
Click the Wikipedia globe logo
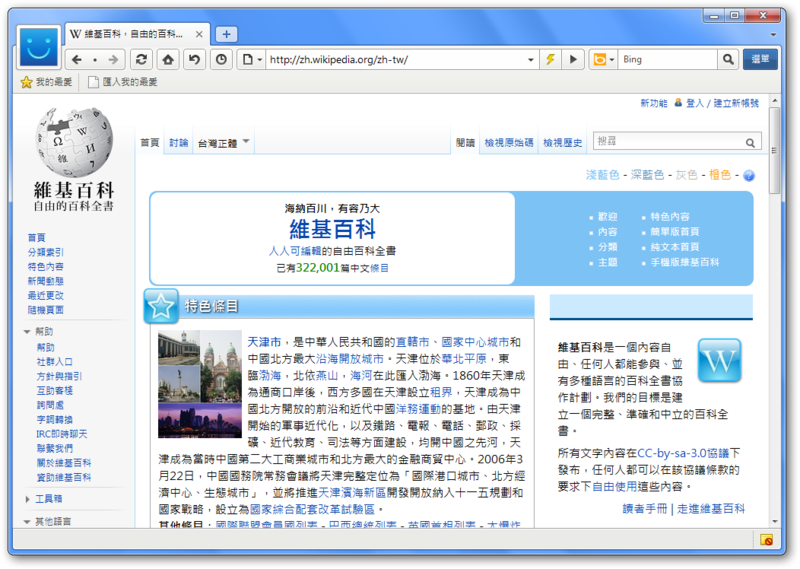click(x=74, y=142)
